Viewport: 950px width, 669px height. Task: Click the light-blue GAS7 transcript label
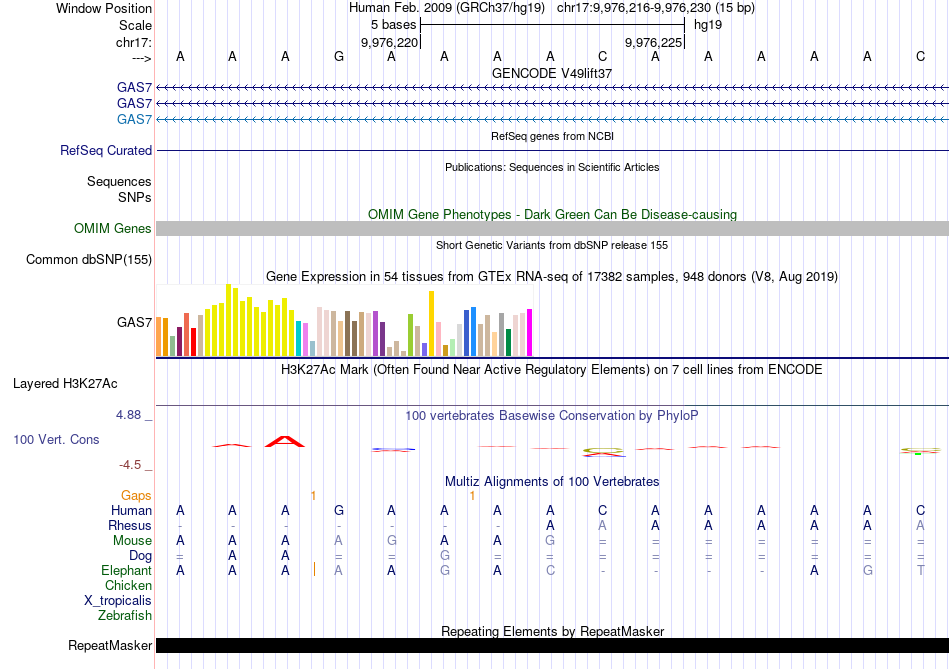tap(135, 119)
